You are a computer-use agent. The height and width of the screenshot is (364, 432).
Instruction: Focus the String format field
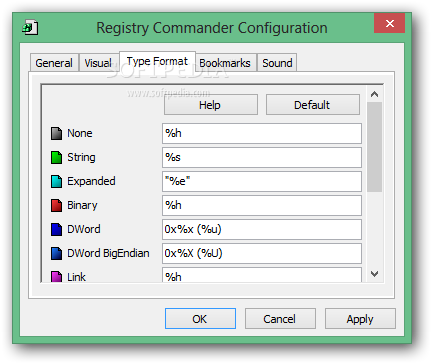262,157
